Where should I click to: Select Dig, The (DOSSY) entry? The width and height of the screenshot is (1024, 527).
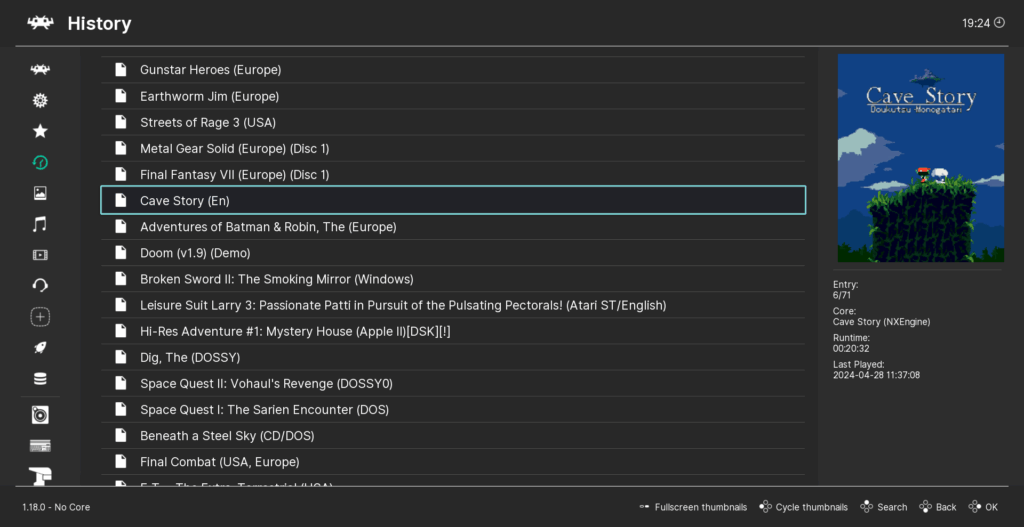coord(453,357)
